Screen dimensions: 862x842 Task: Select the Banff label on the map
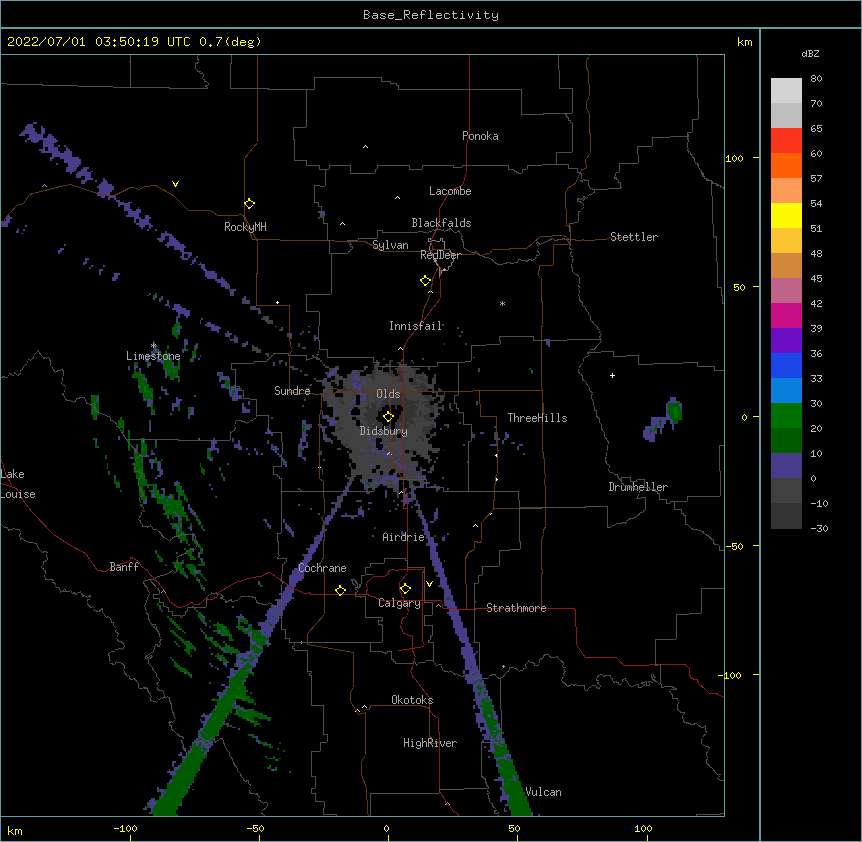coord(124,567)
